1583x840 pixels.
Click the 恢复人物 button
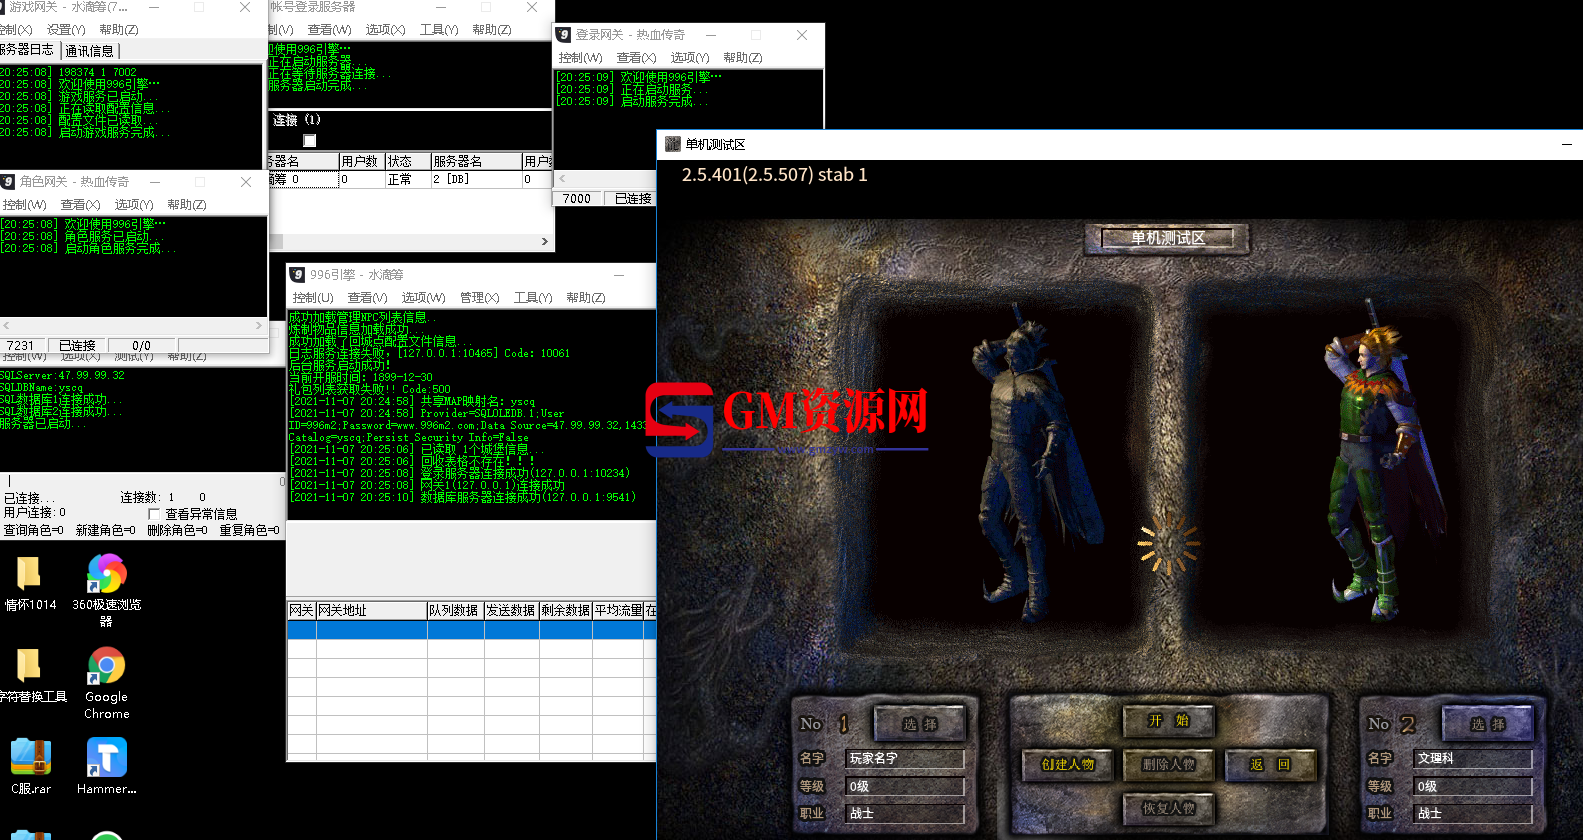click(x=1168, y=809)
